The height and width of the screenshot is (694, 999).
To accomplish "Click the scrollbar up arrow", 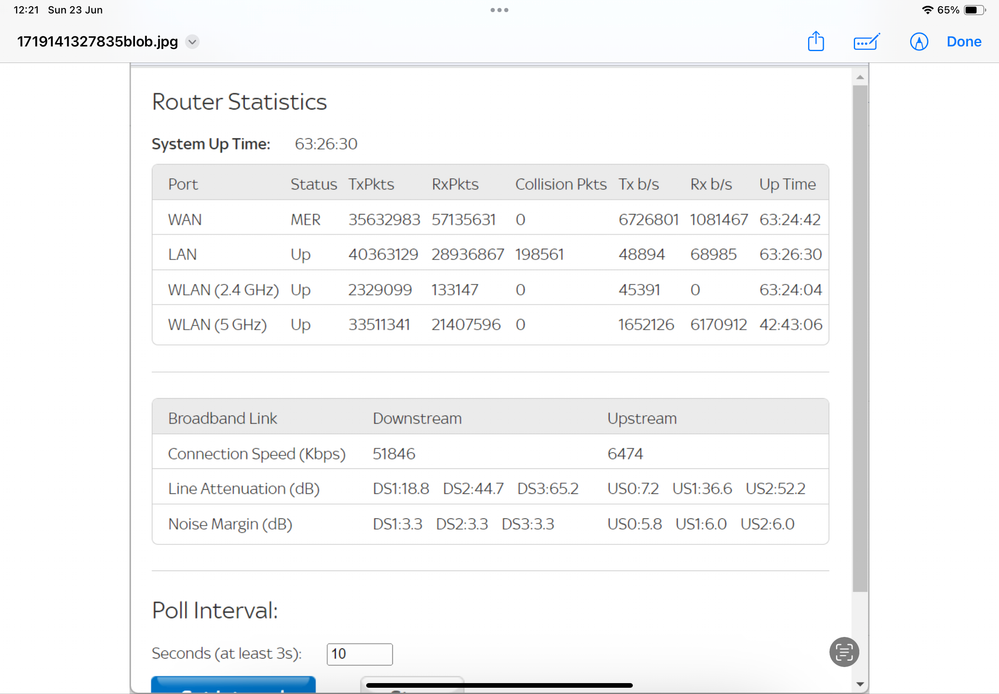I will click(860, 77).
